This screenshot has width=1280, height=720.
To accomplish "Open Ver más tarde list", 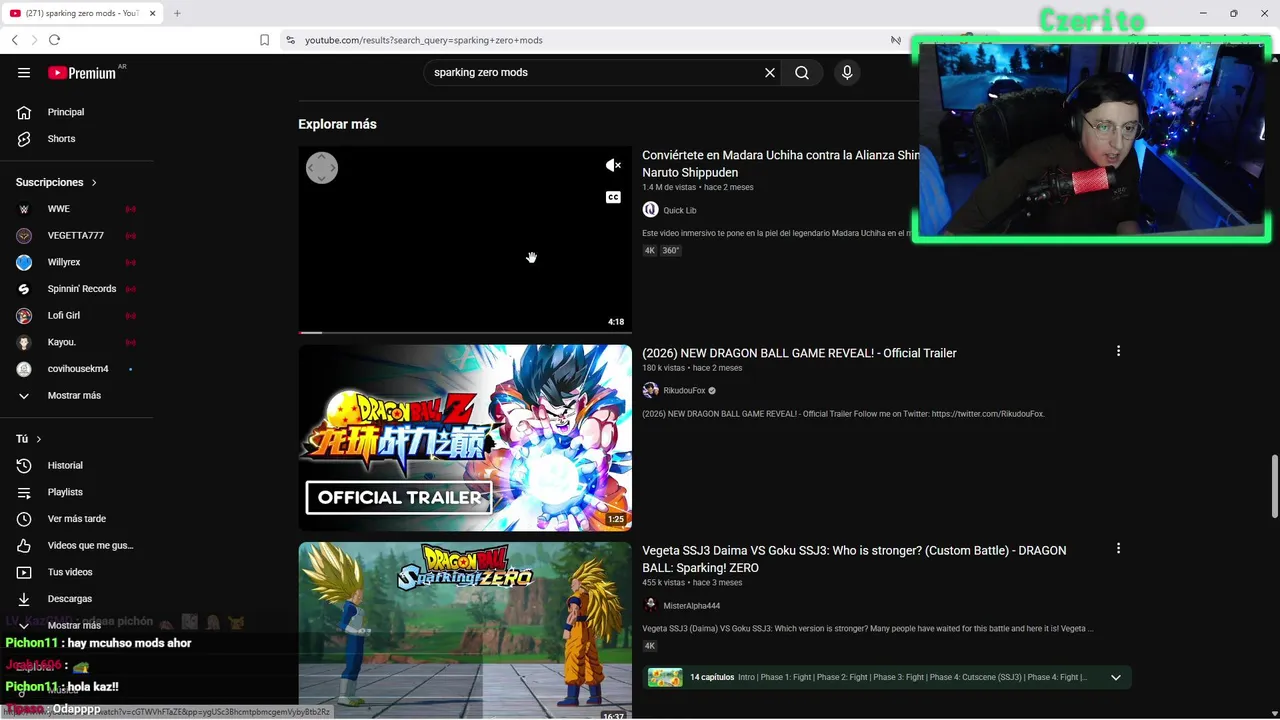I will click(77, 519).
